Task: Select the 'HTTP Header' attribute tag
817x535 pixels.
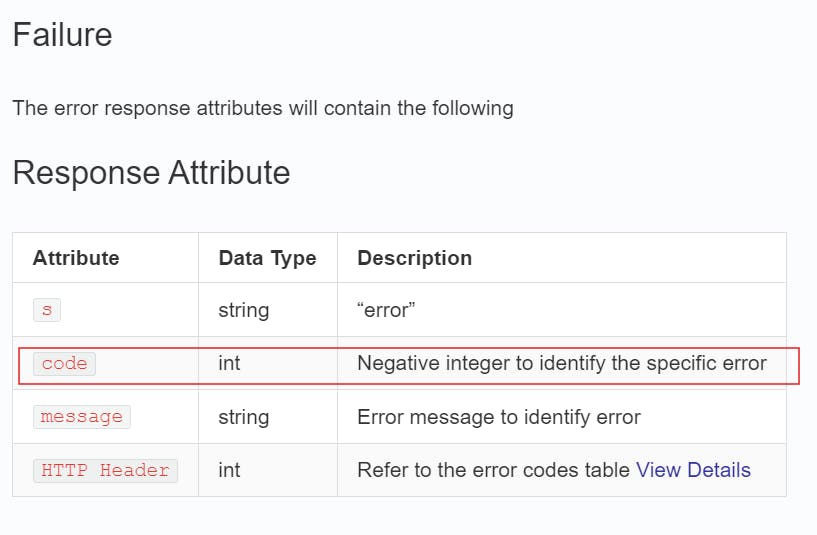Action: 105,470
